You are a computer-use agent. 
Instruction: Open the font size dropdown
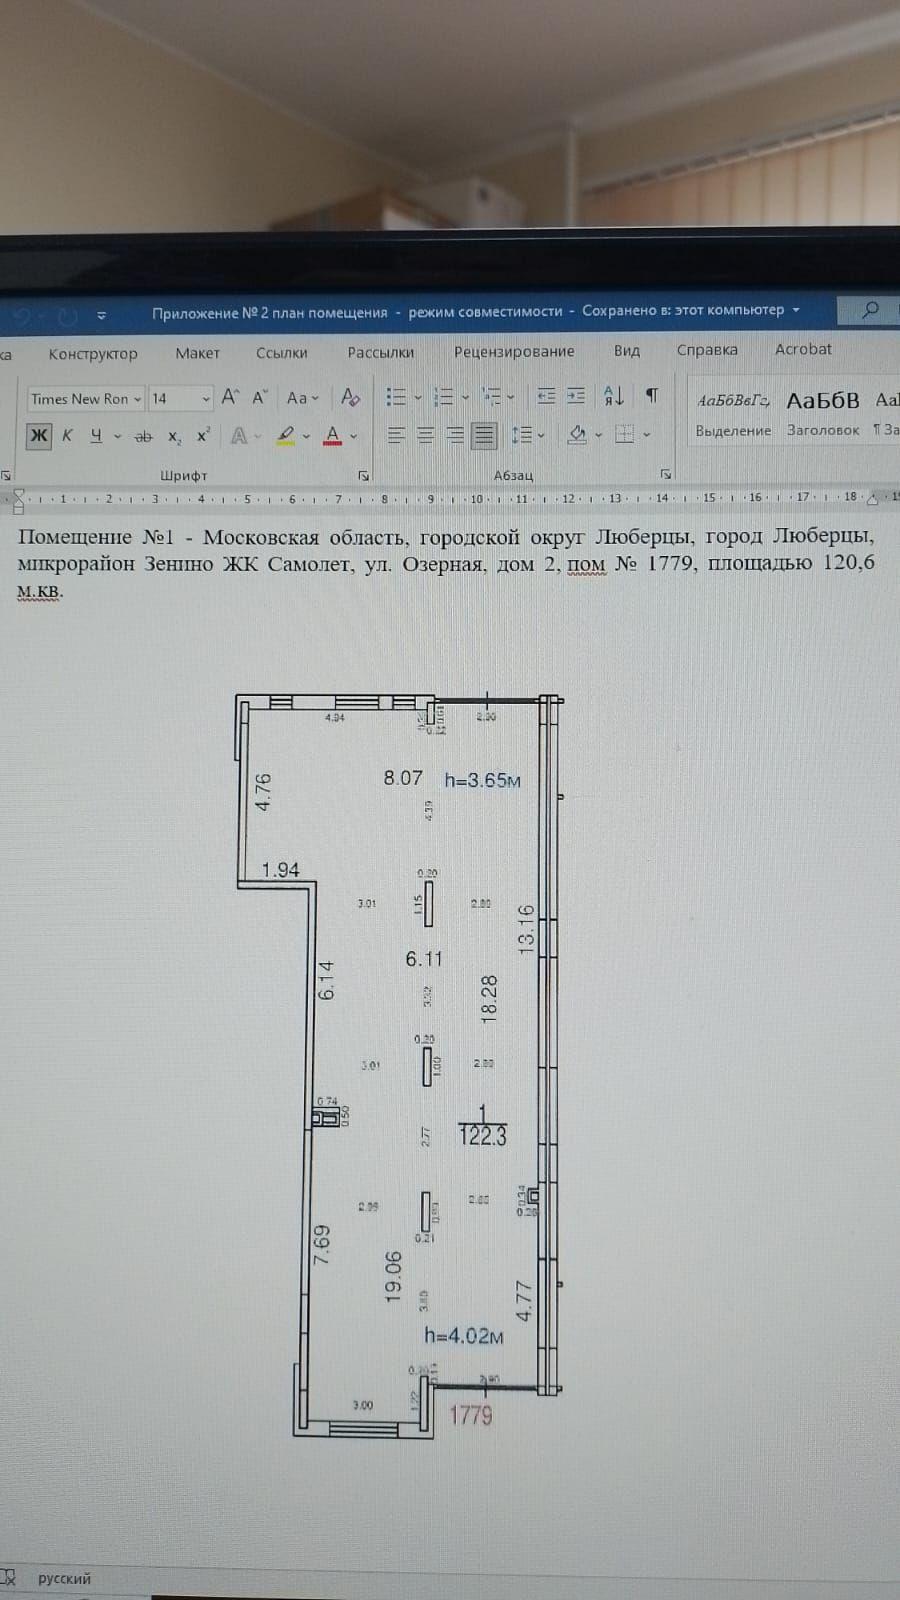(206, 399)
